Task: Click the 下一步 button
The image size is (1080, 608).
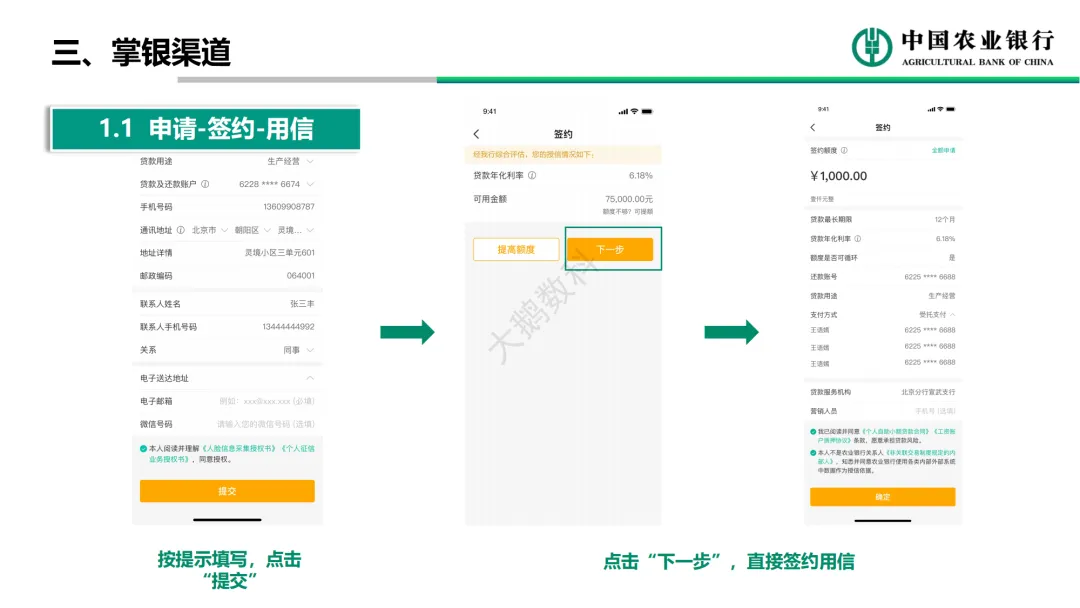Action: tap(609, 249)
